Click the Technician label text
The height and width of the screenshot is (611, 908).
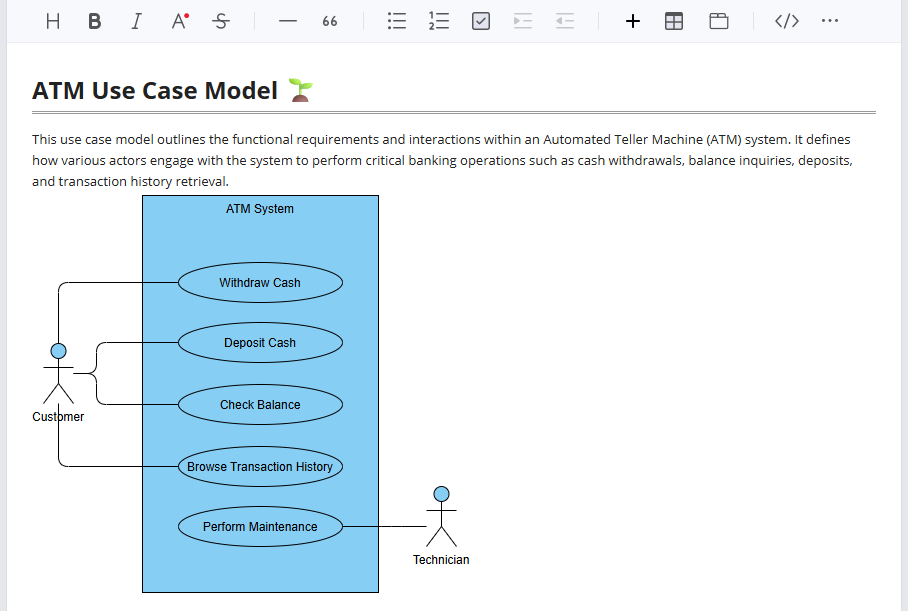pos(441,560)
